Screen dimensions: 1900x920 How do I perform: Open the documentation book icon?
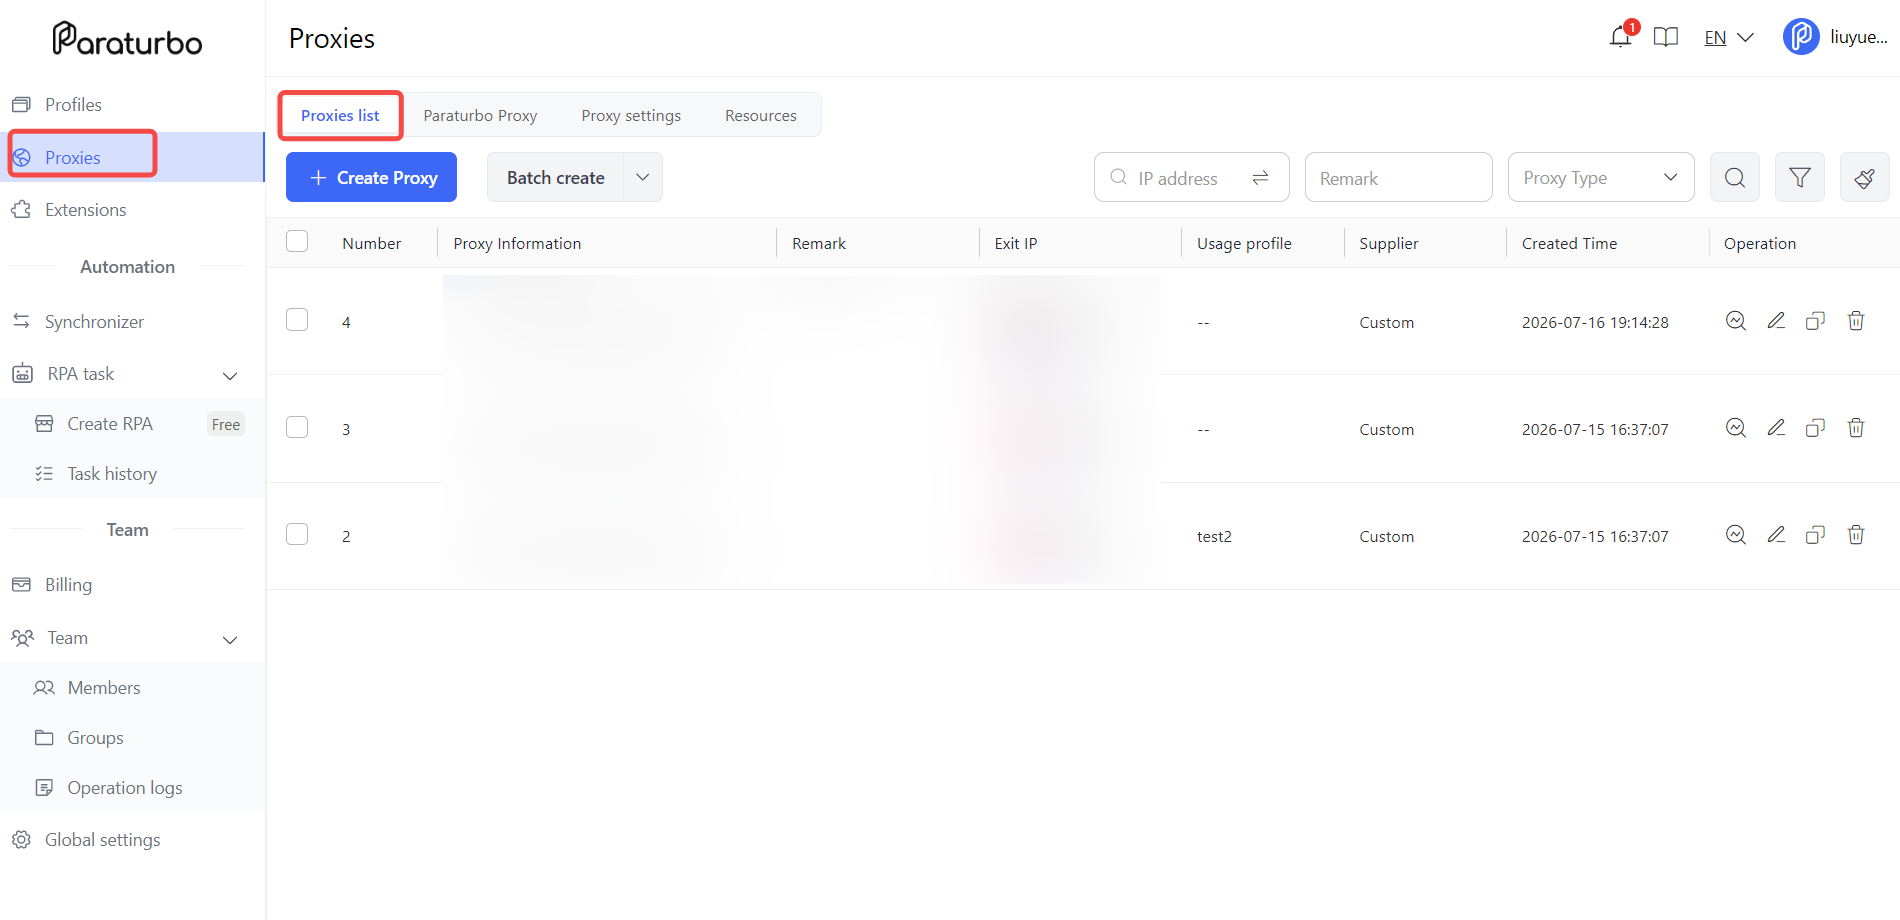click(1666, 38)
